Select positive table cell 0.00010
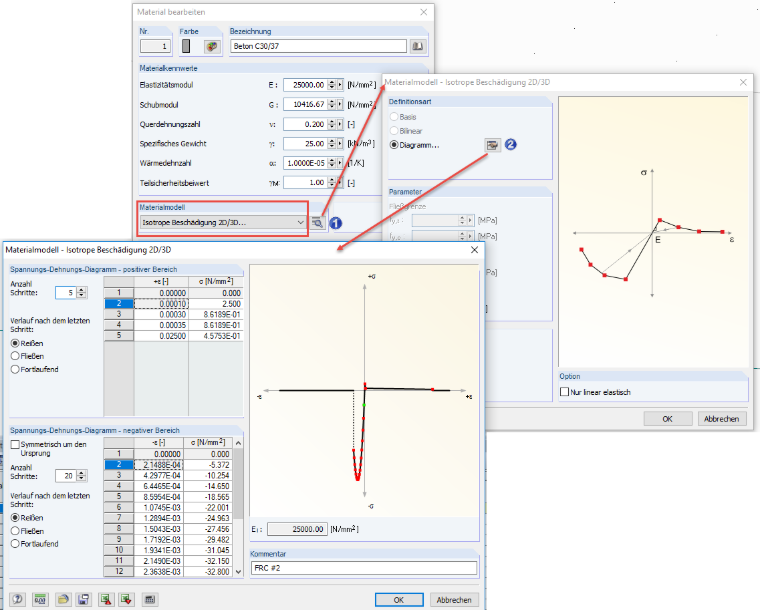 [x=161, y=304]
